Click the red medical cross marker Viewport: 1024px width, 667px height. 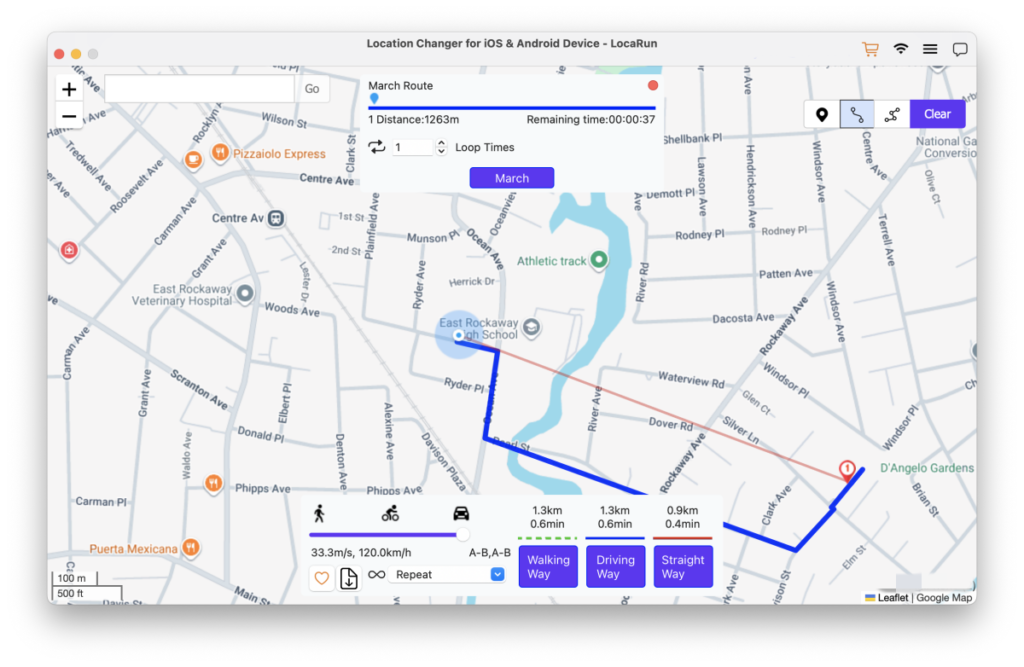tap(69, 250)
